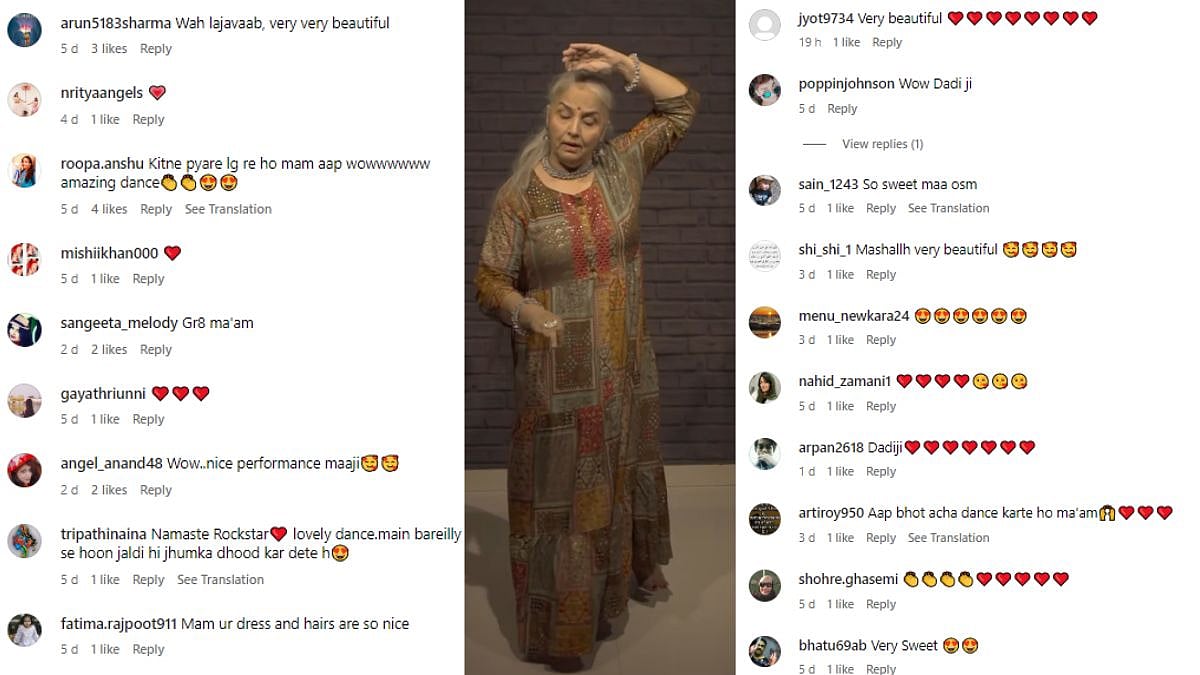Open sangeeta_melody's profile picture
1200x675 pixels.
coord(24,330)
